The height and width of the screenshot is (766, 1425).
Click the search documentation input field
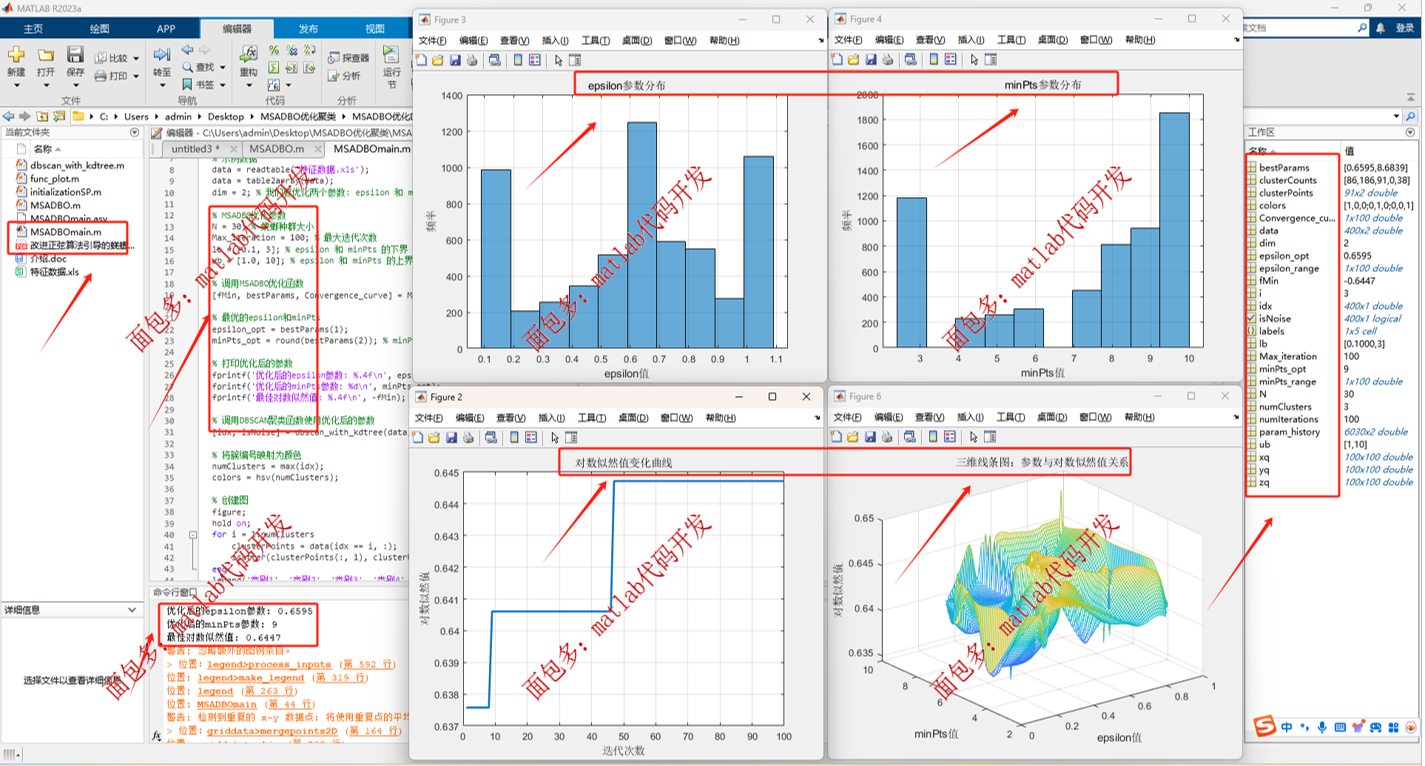[1300, 28]
